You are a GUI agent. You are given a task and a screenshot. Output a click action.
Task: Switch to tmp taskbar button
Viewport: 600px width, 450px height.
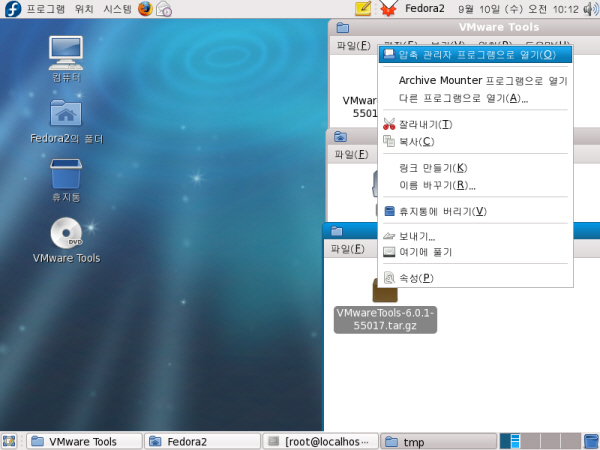[439, 442]
